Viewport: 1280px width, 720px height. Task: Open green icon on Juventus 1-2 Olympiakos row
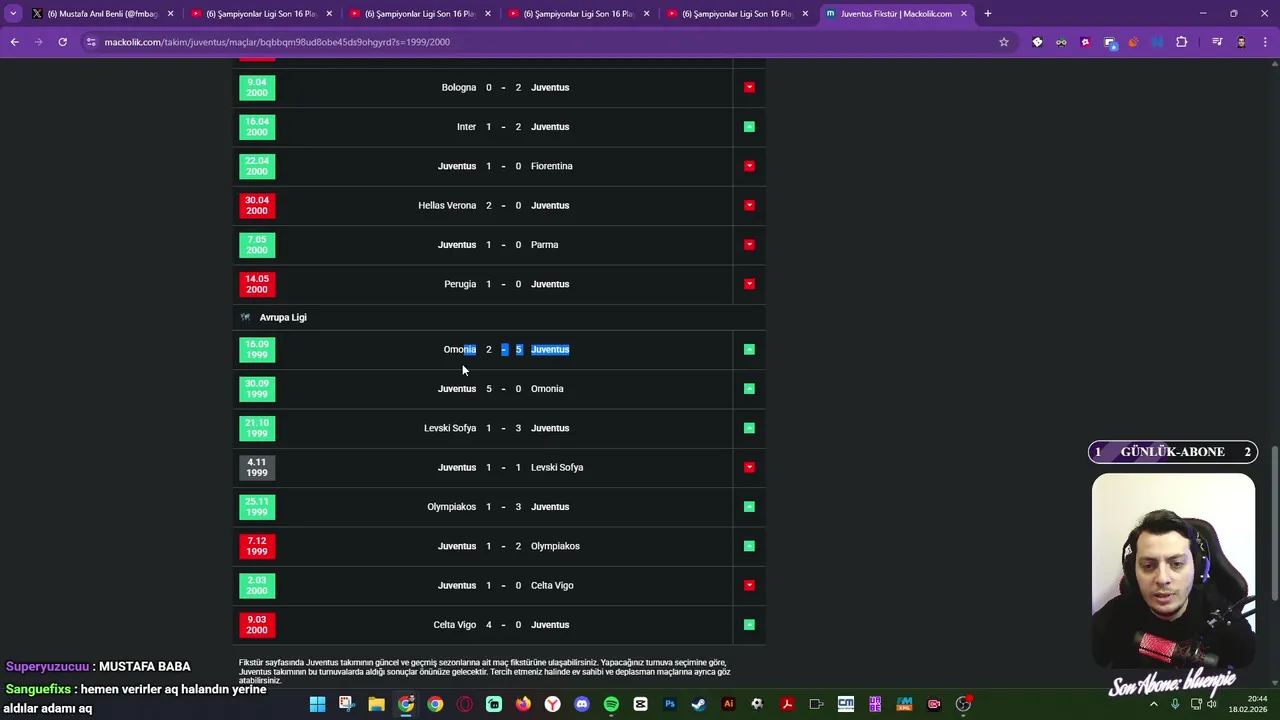point(749,546)
